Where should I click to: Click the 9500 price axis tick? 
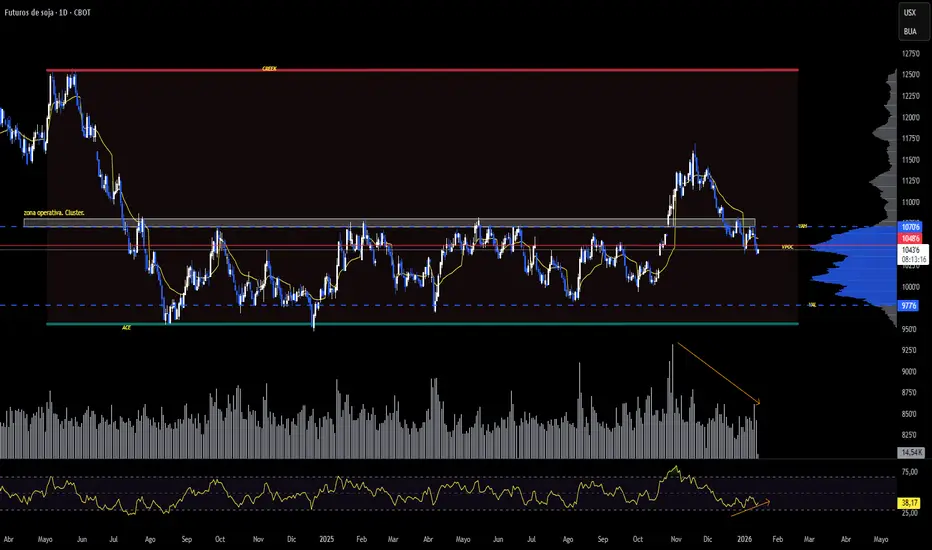tap(910, 329)
